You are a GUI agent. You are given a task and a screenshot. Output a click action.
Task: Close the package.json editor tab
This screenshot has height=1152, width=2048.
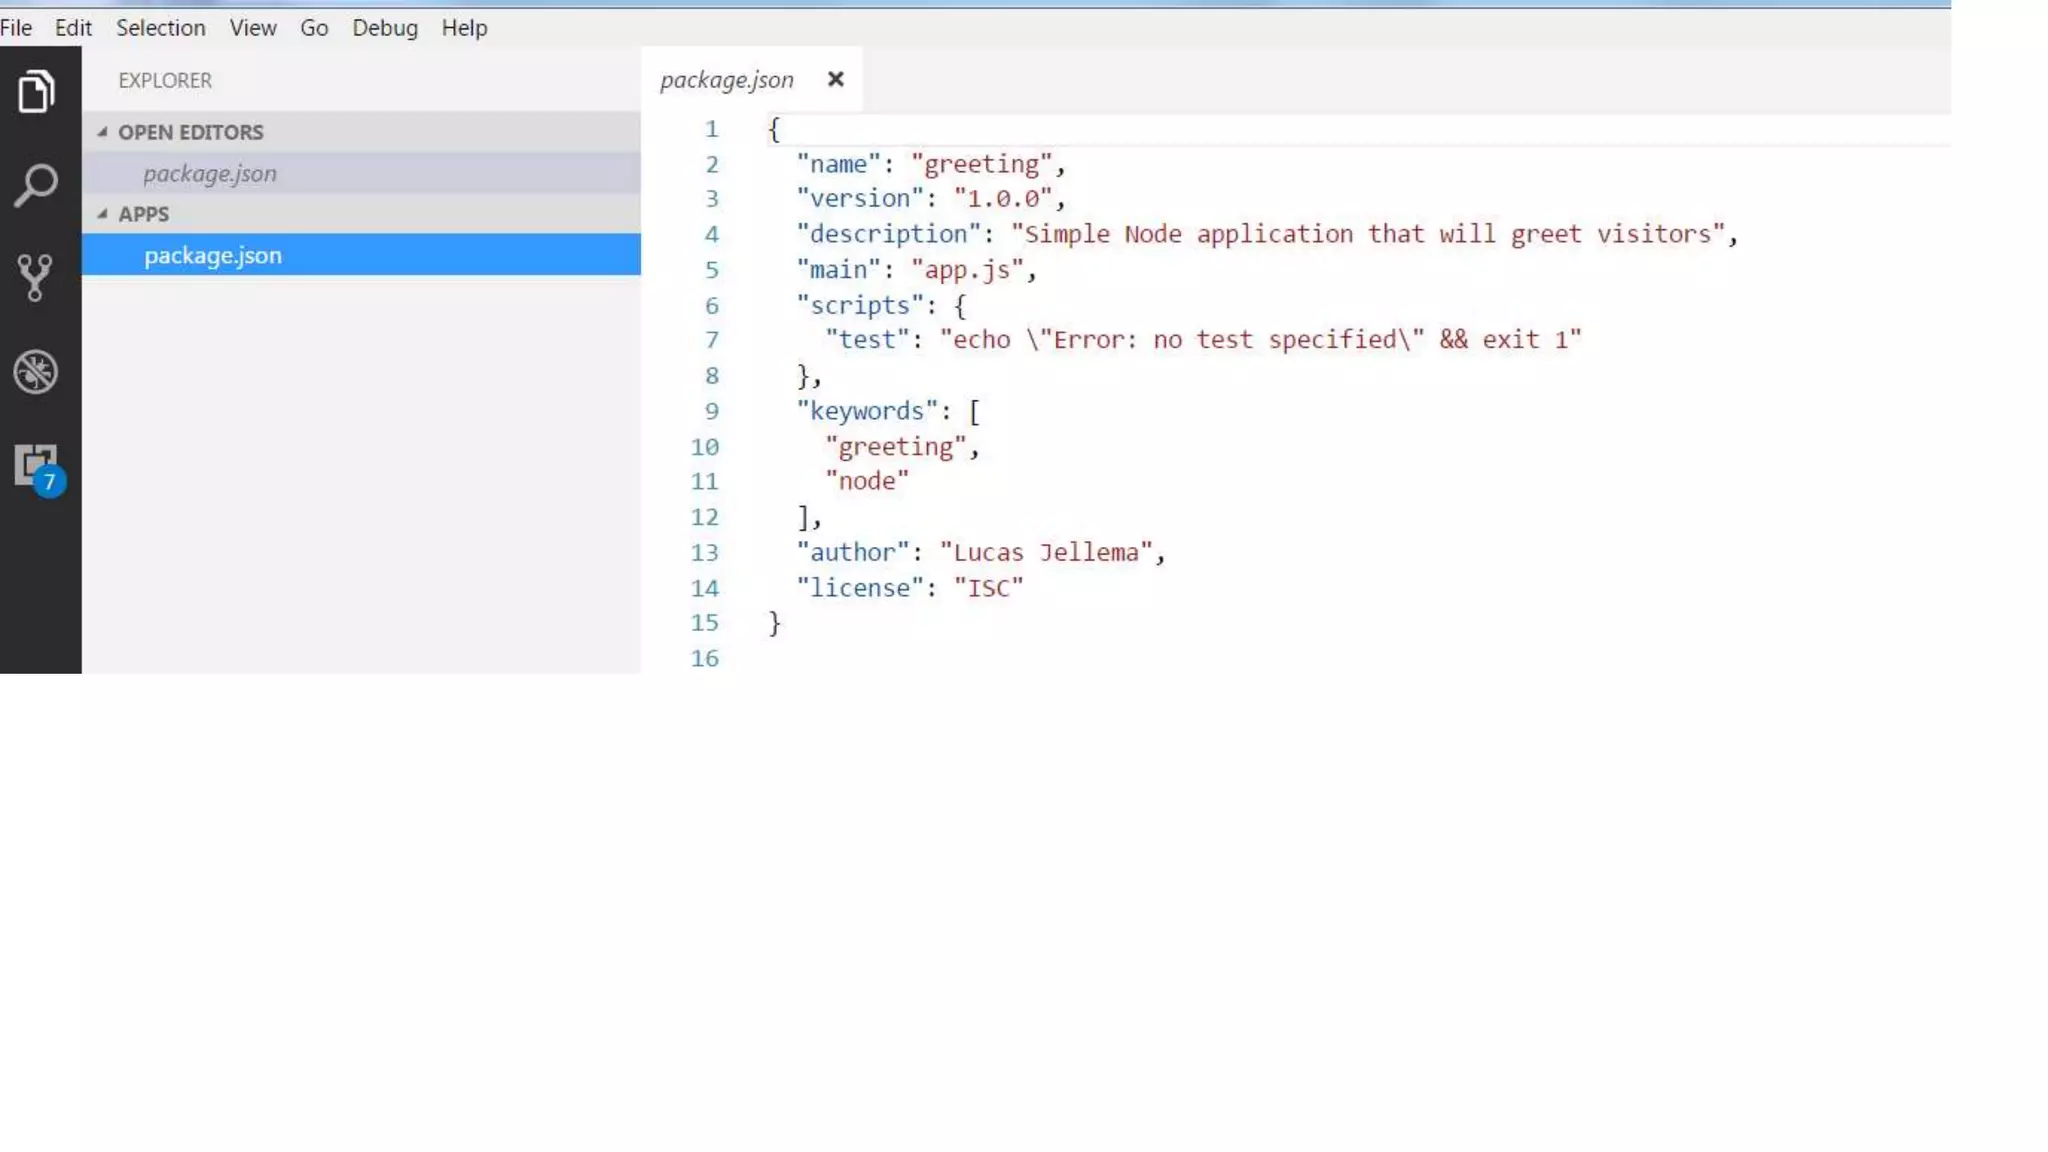tap(836, 79)
